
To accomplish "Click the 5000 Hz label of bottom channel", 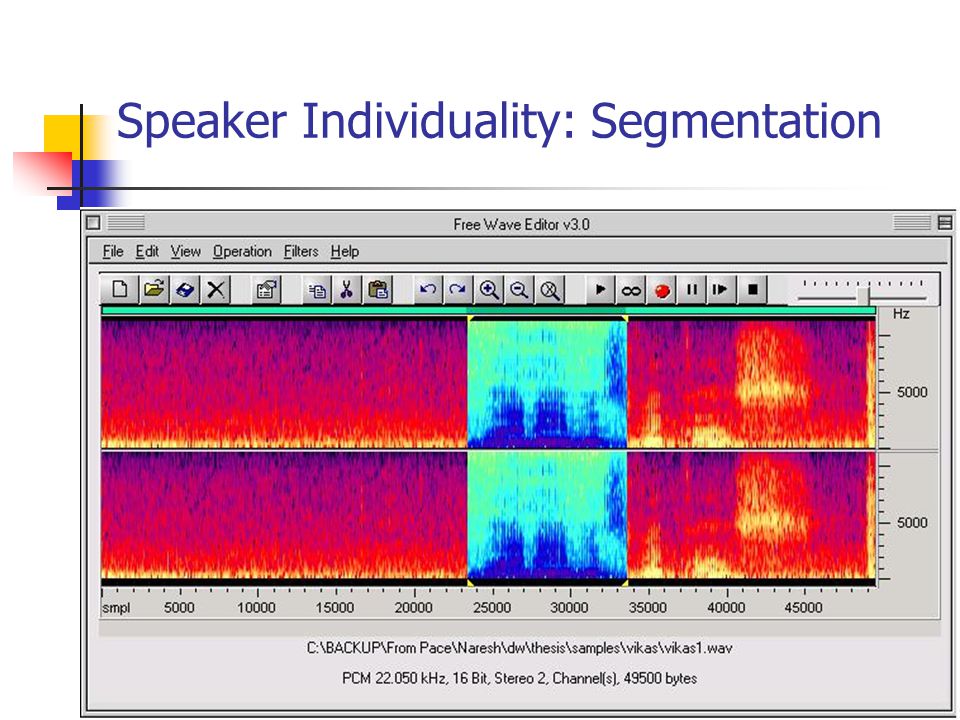I will pyautogui.click(x=912, y=523).
